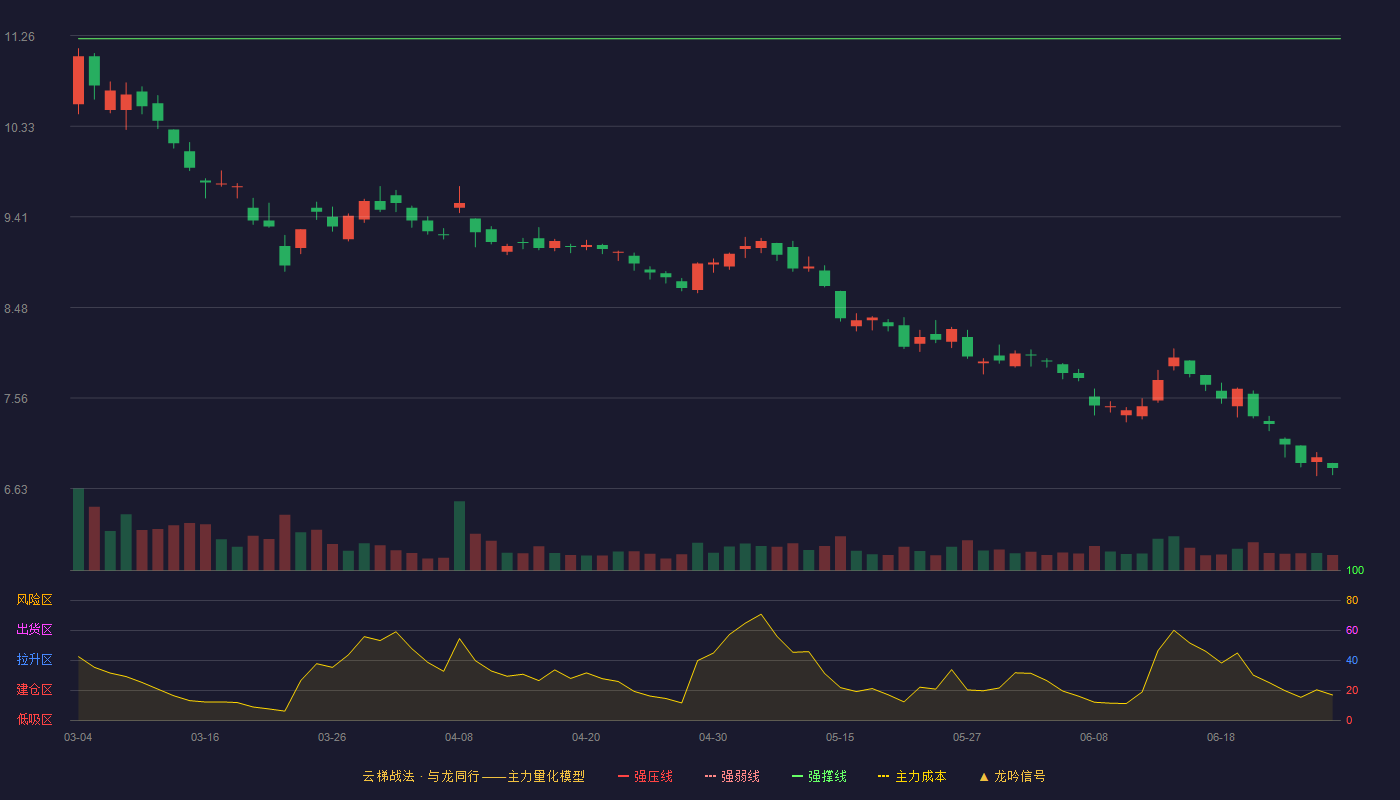Click the 06-18 date label
Screen dimensions: 1400x800
tap(1221, 737)
